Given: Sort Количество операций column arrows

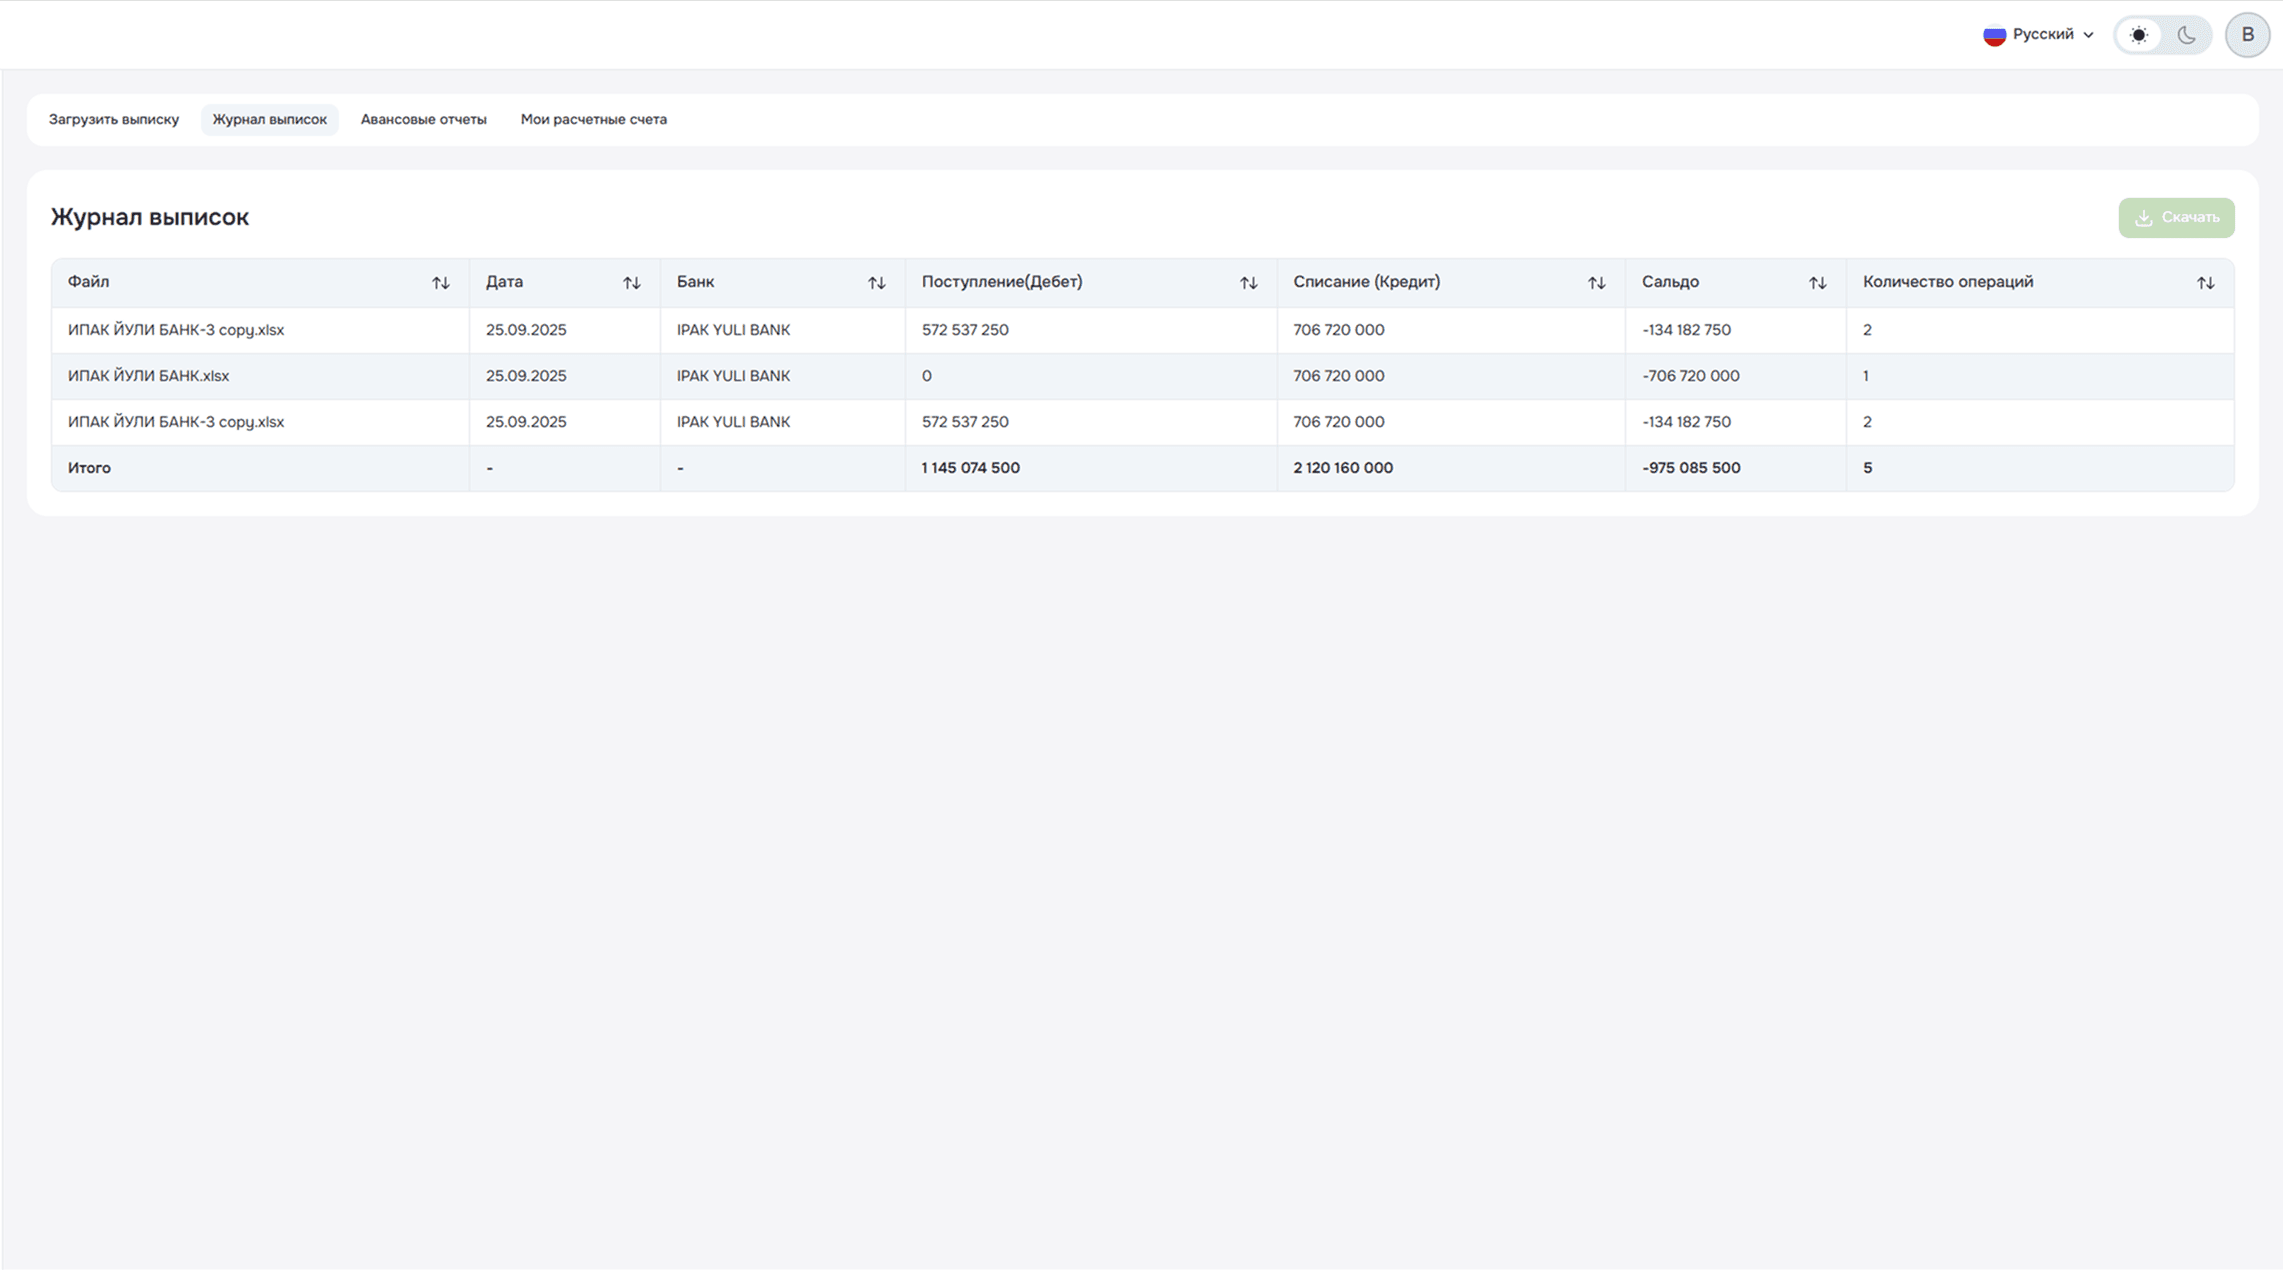Looking at the screenshot, I should click(2205, 283).
